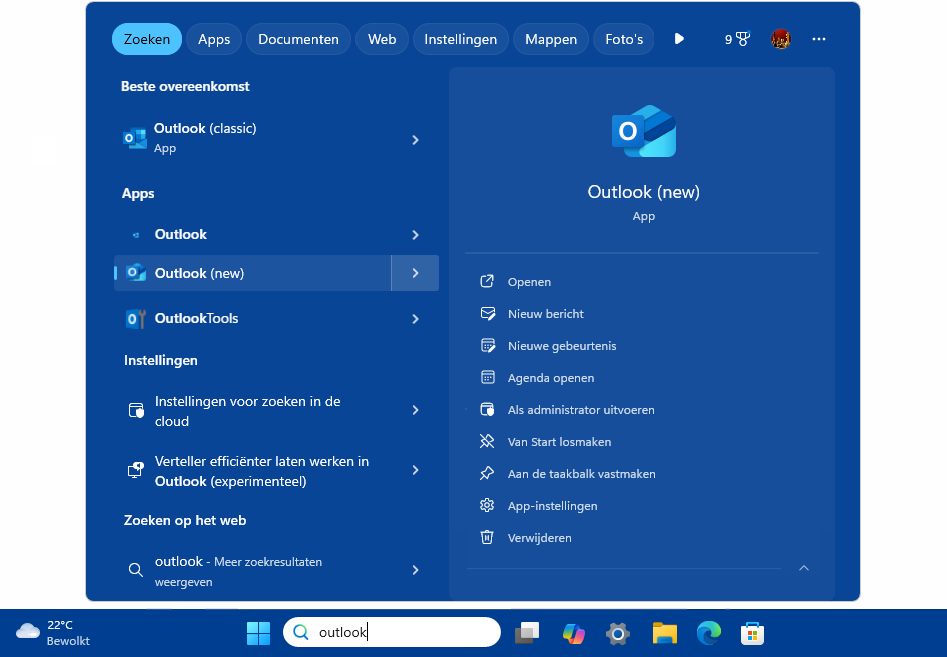Expand the Outlook app result chevron
947x657 pixels.
(x=416, y=235)
